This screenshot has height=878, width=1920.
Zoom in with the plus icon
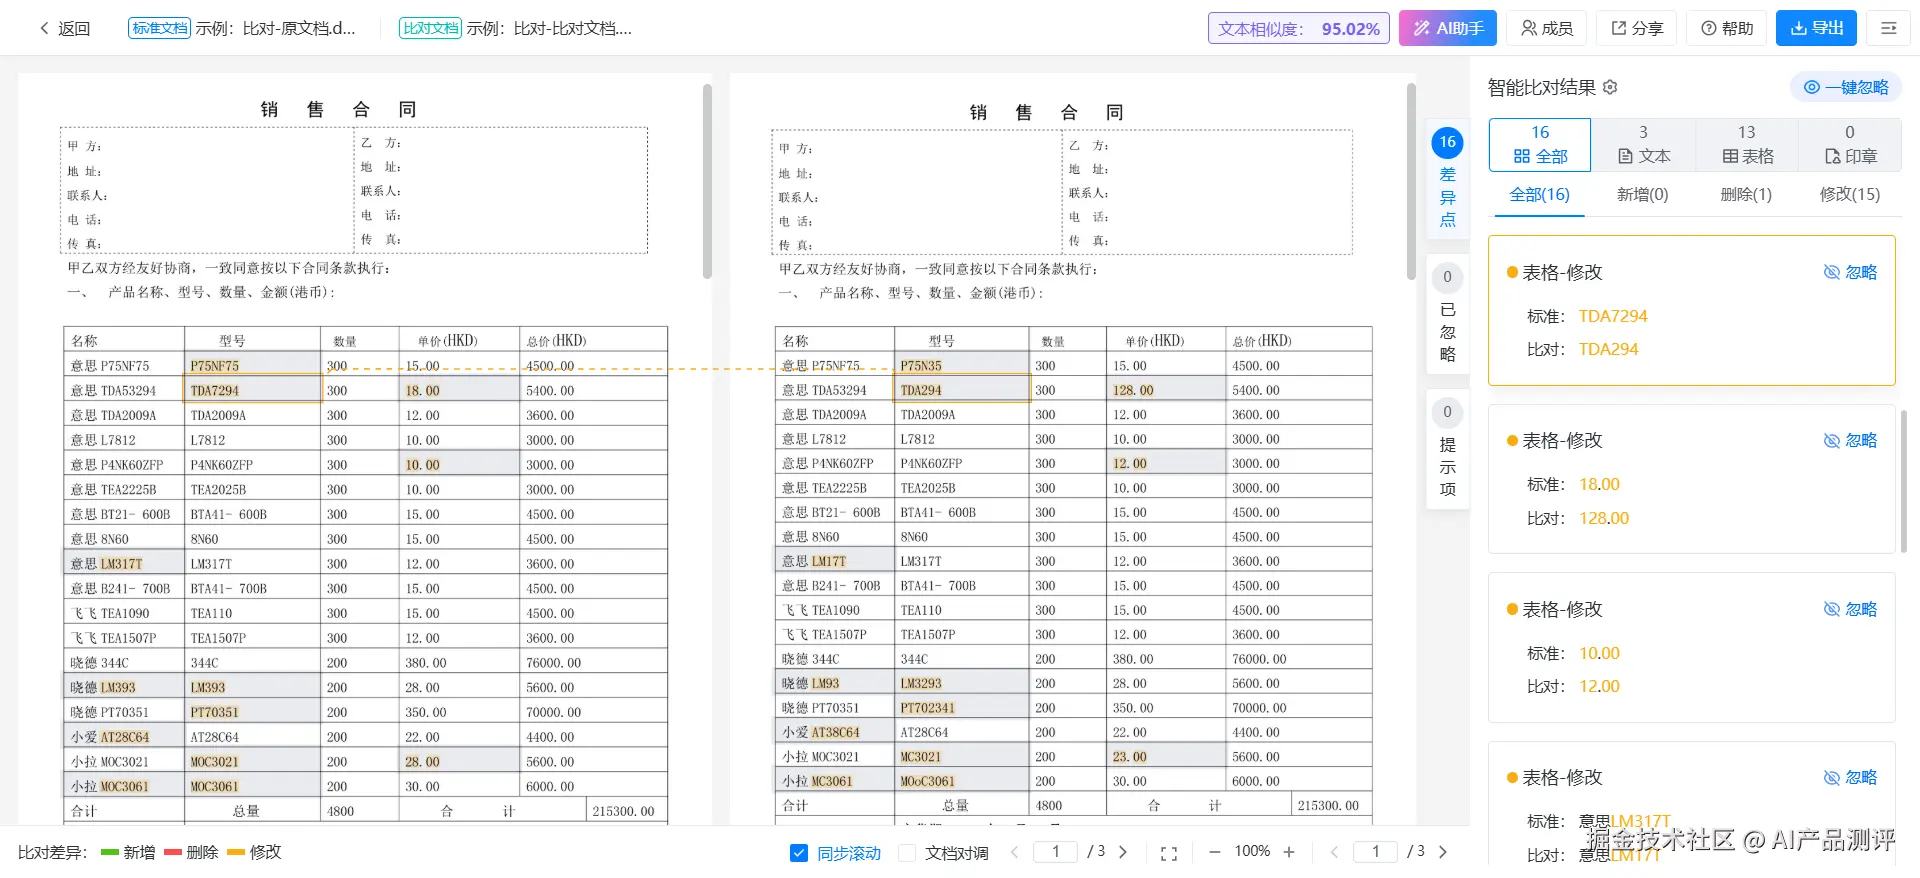click(x=1289, y=852)
